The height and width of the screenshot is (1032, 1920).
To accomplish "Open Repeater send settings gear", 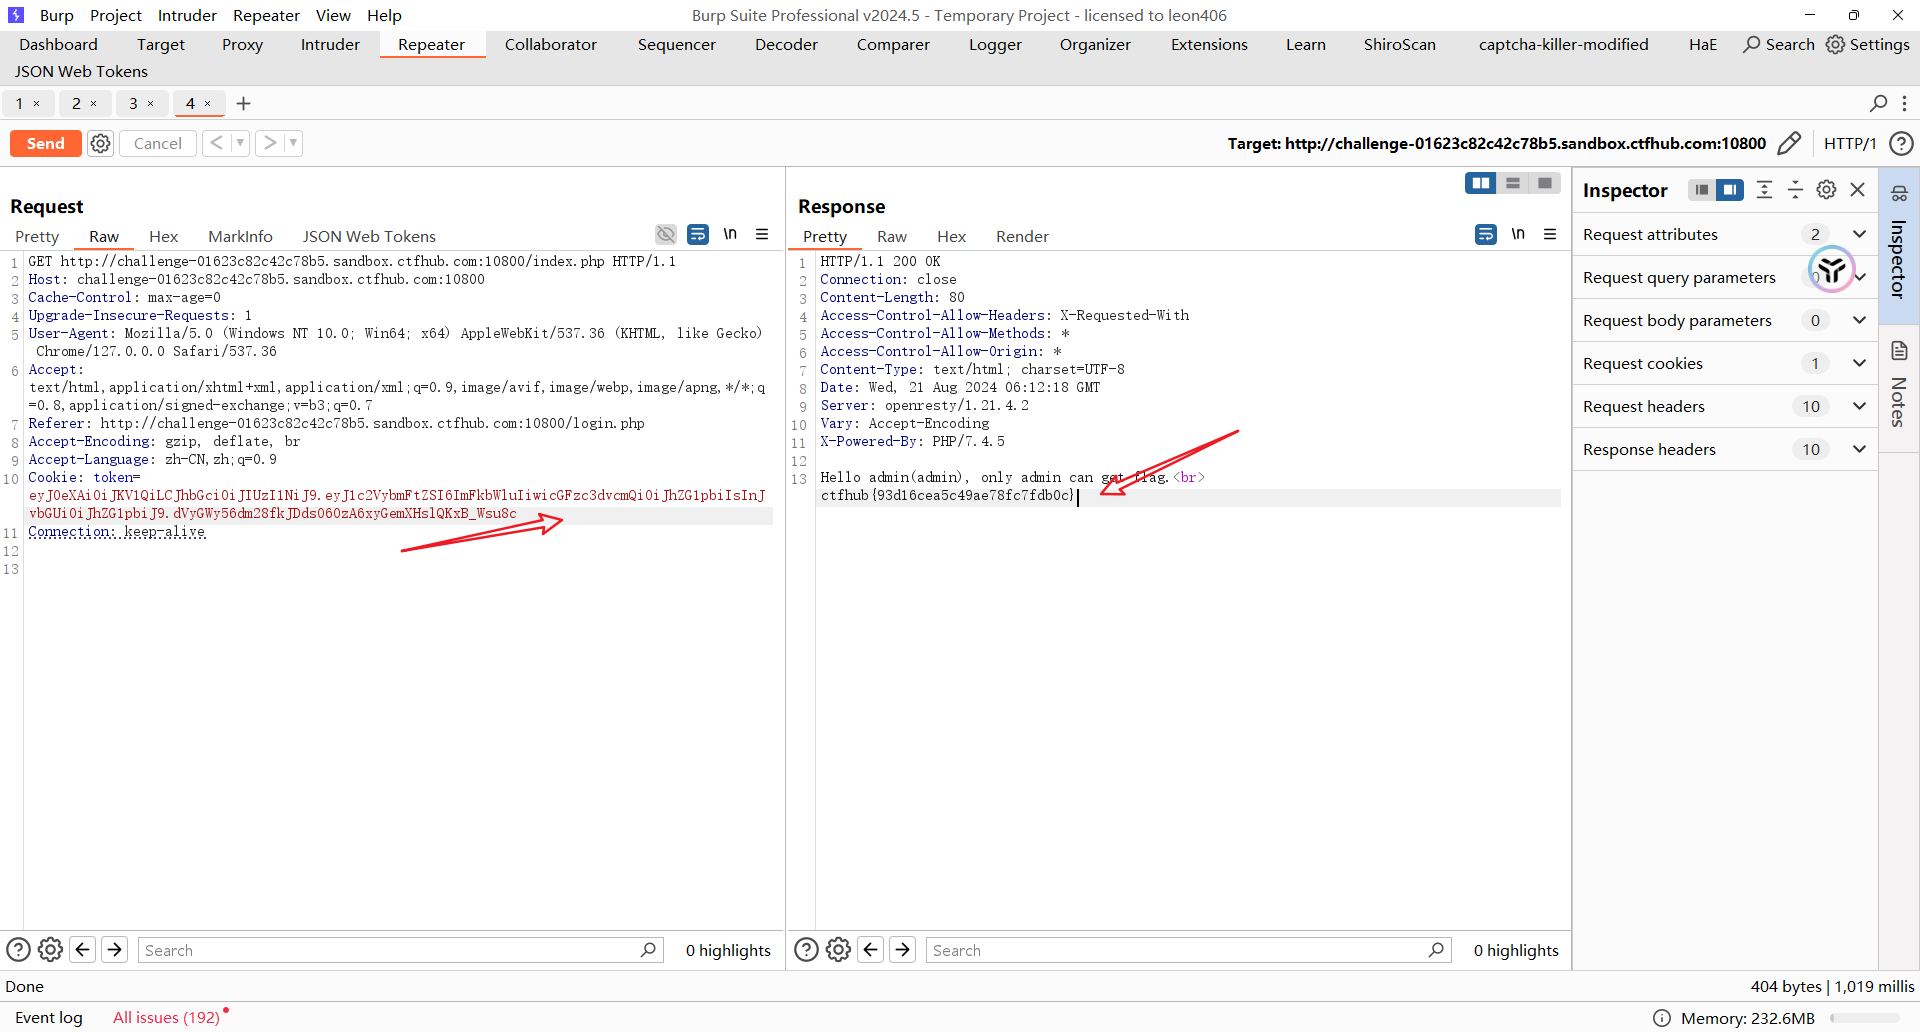I will pyautogui.click(x=101, y=143).
